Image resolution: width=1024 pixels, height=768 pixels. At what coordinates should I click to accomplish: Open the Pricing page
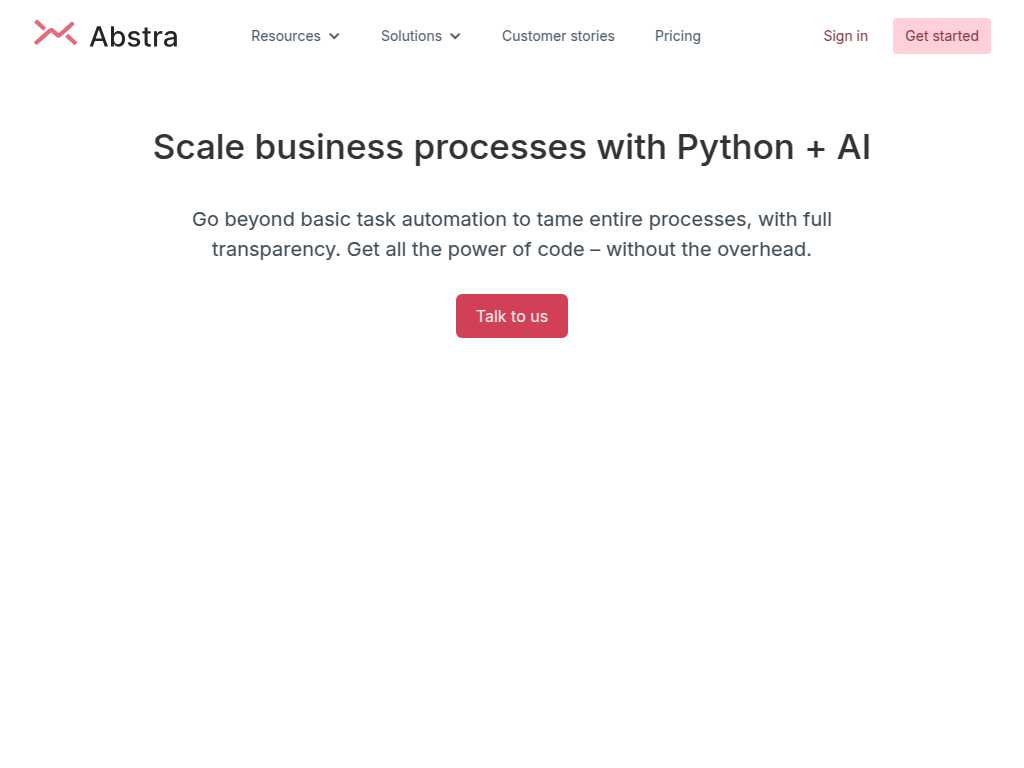point(678,36)
